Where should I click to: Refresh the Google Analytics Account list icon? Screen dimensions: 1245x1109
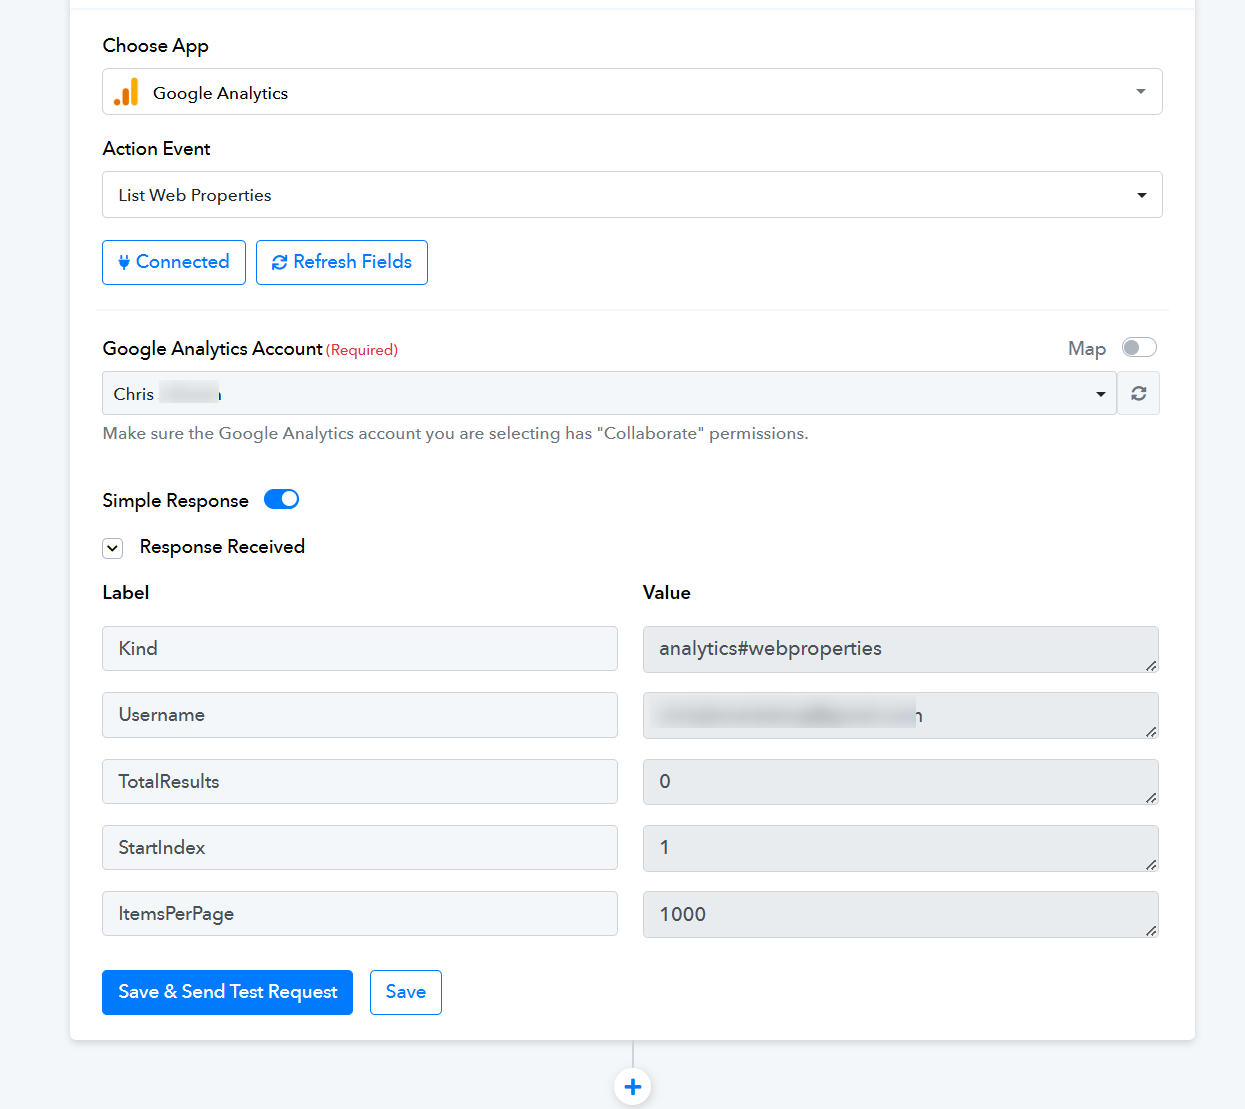coord(1138,393)
